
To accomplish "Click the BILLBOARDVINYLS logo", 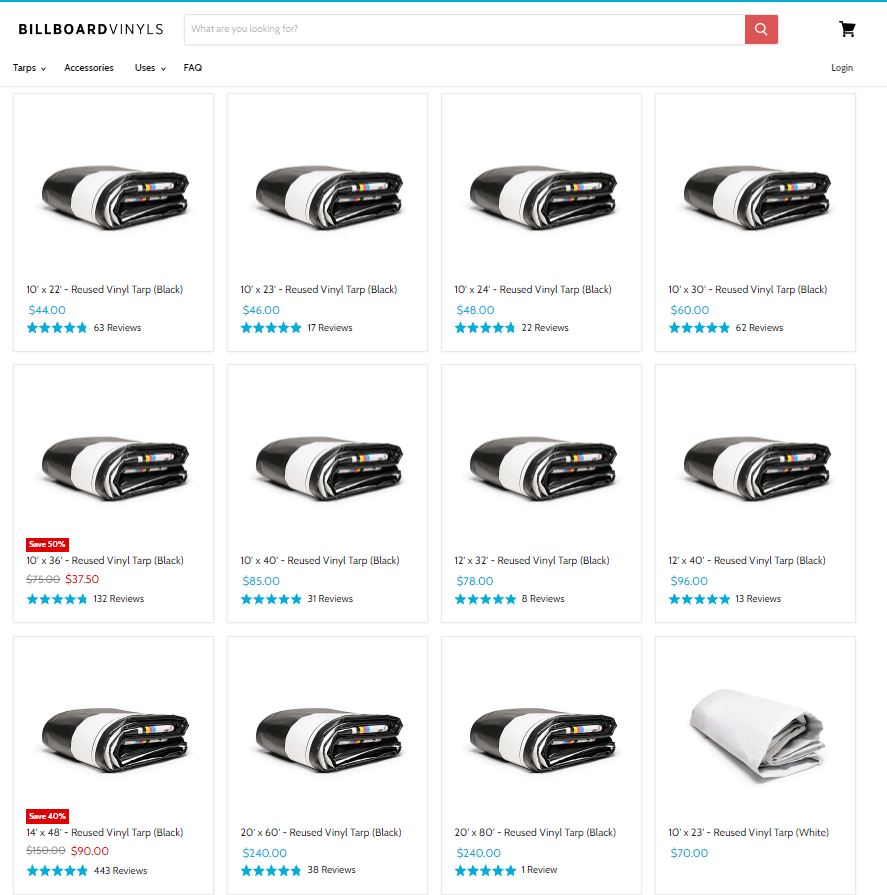I will tap(91, 29).
